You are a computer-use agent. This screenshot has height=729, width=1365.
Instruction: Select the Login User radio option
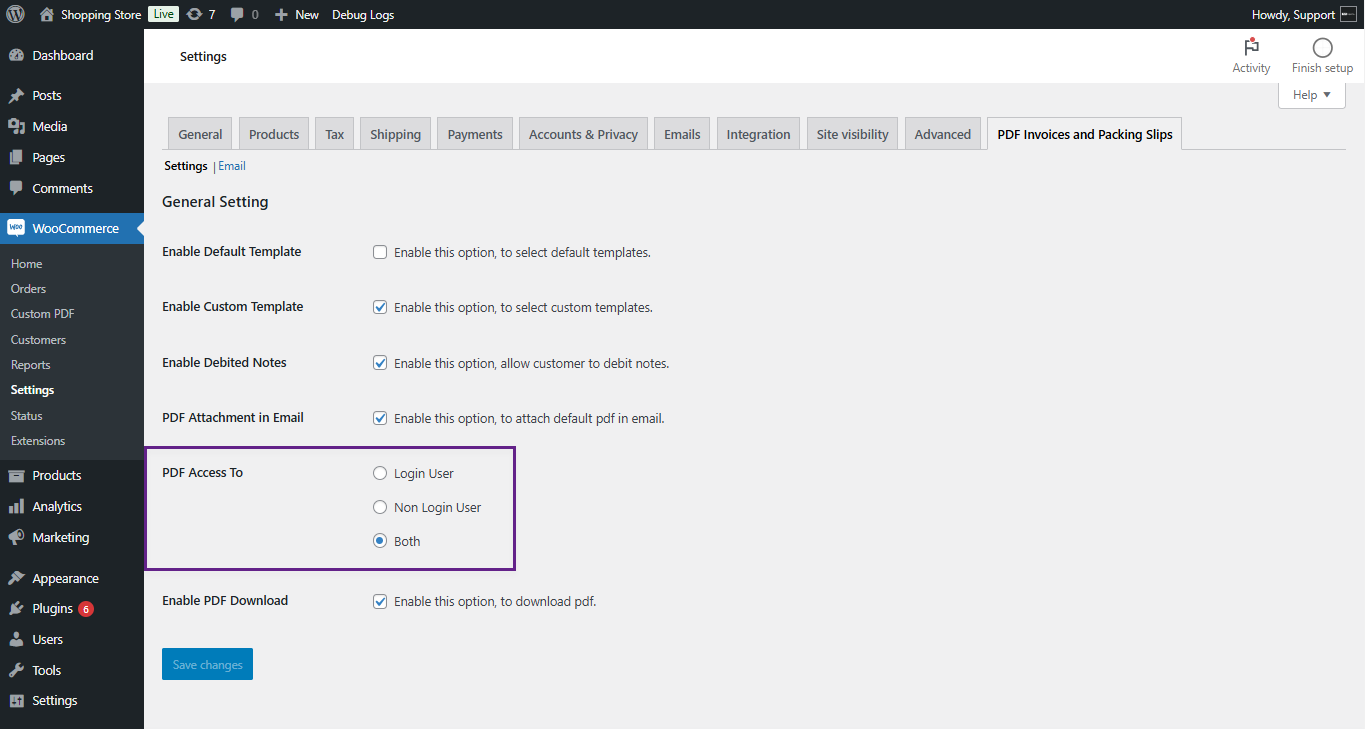coord(380,473)
